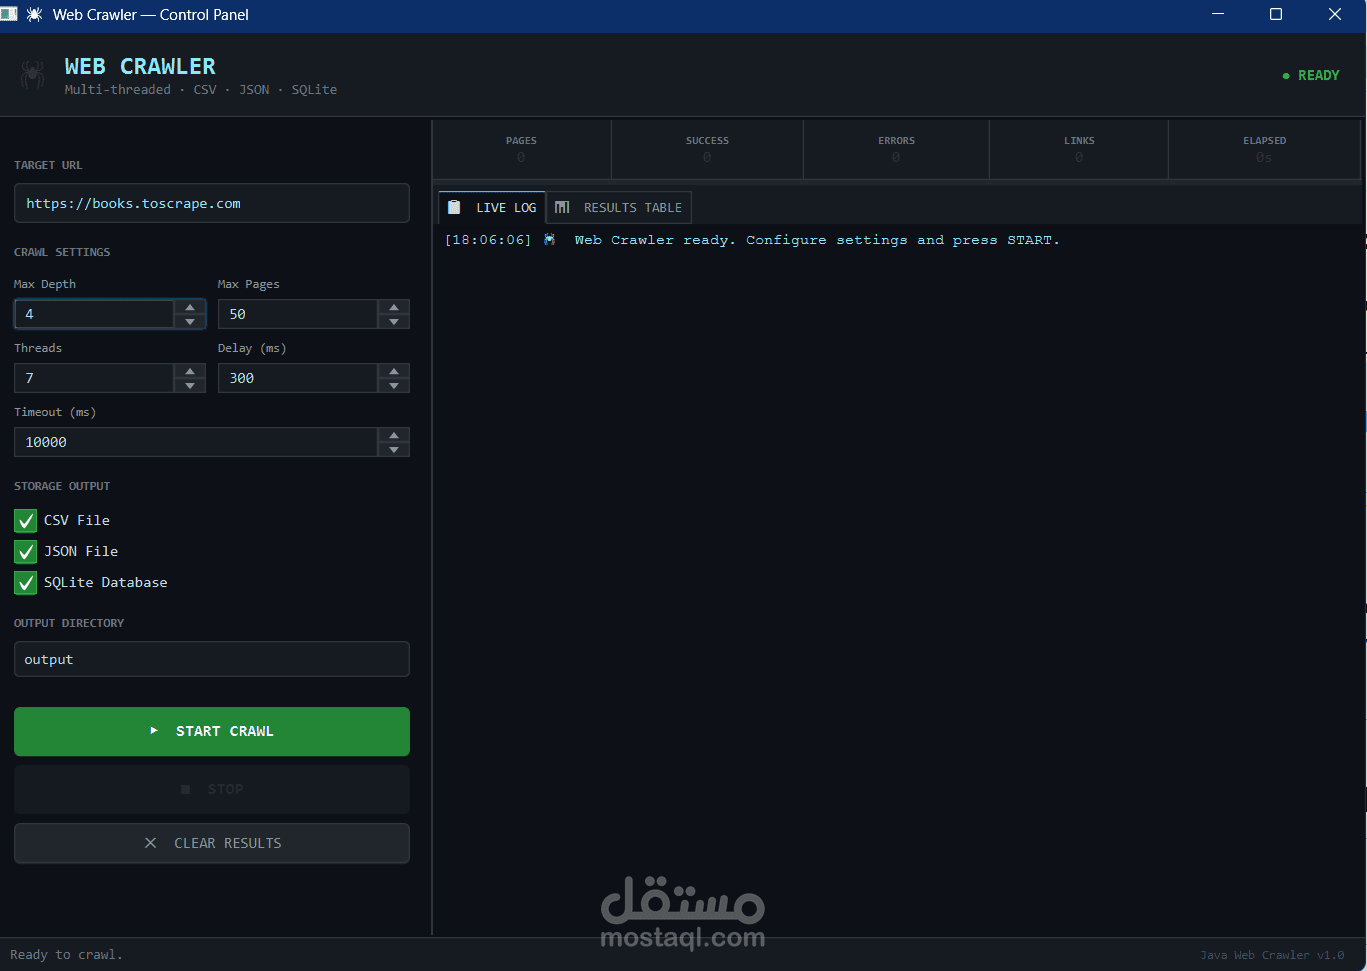Click the Max Depth value field
This screenshot has width=1367, height=971.
[94, 314]
